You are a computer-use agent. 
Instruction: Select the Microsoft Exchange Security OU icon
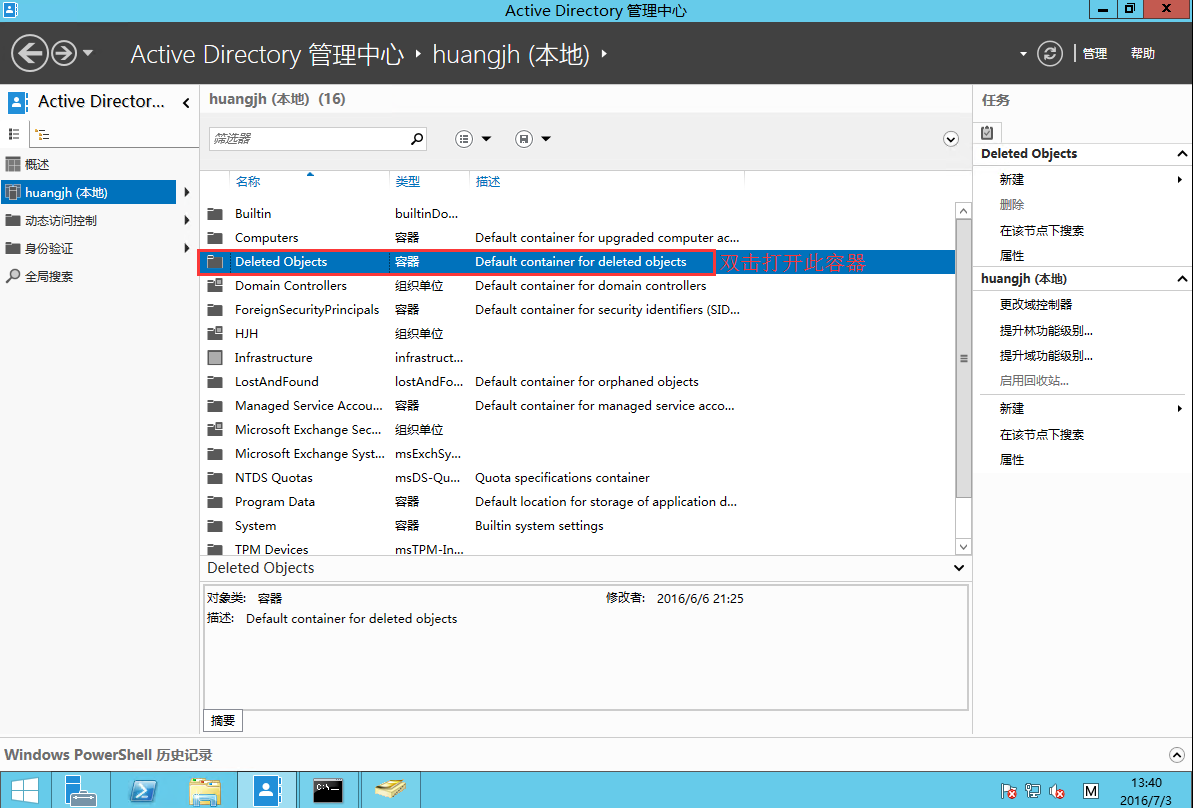point(215,430)
